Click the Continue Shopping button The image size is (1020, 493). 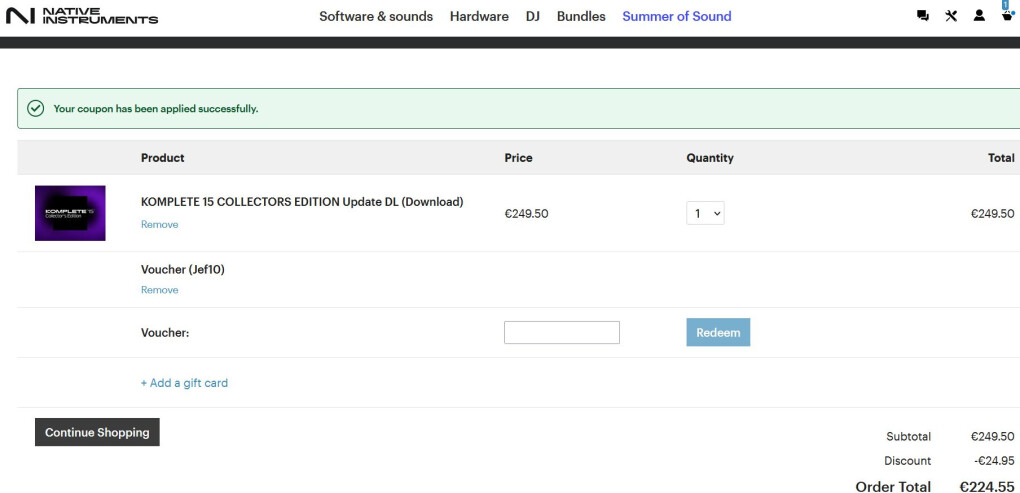(97, 433)
